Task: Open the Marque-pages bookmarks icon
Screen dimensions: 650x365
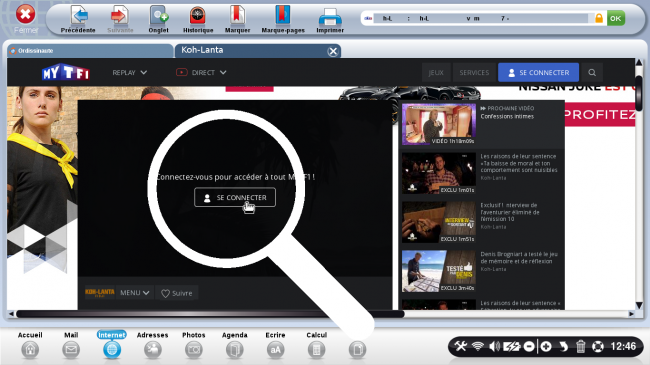Action: (283, 16)
